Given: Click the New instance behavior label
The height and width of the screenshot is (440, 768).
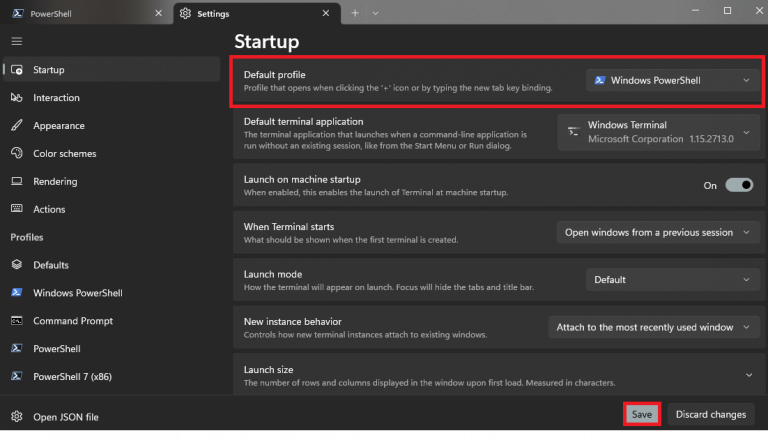Looking at the screenshot, I should (x=292, y=322).
